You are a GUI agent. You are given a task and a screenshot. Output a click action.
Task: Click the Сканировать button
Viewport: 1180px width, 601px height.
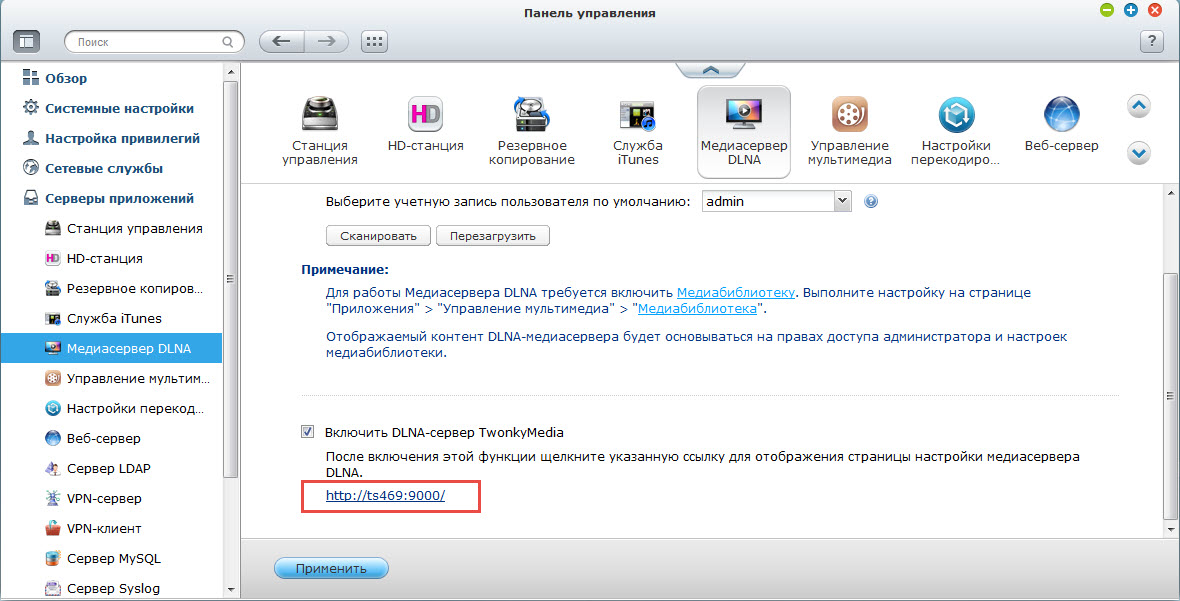pyautogui.click(x=378, y=235)
